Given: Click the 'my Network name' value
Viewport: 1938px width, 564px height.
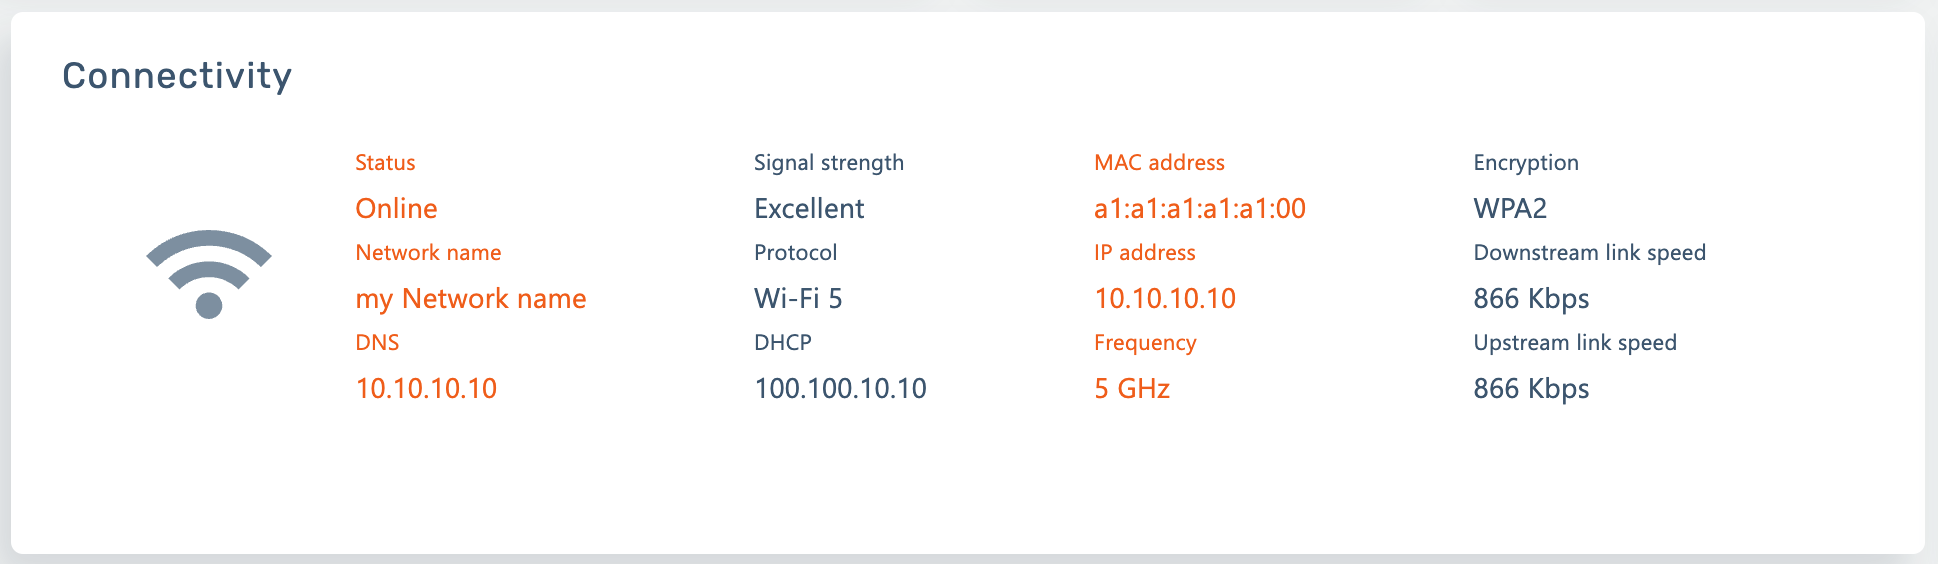Looking at the screenshot, I should (470, 298).
